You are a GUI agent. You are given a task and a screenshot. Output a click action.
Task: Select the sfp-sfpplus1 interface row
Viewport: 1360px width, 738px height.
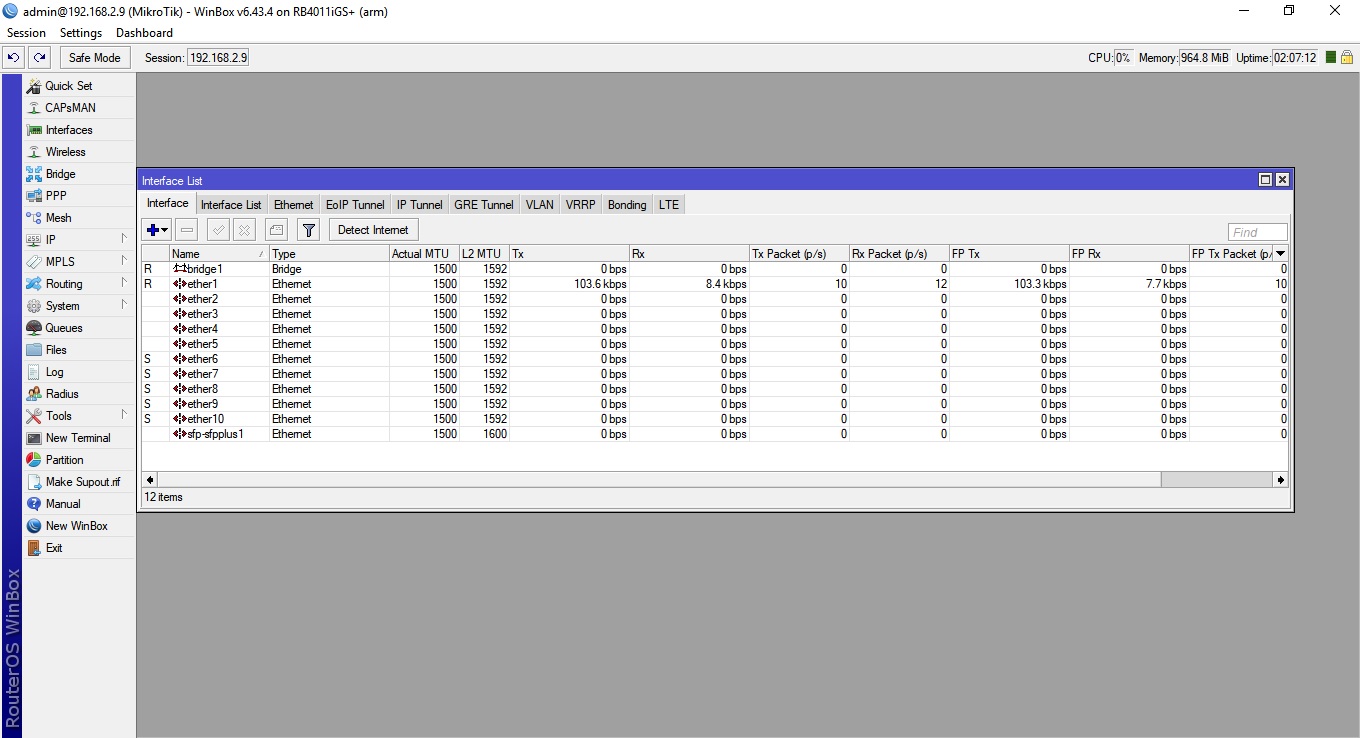click(714, 434)
